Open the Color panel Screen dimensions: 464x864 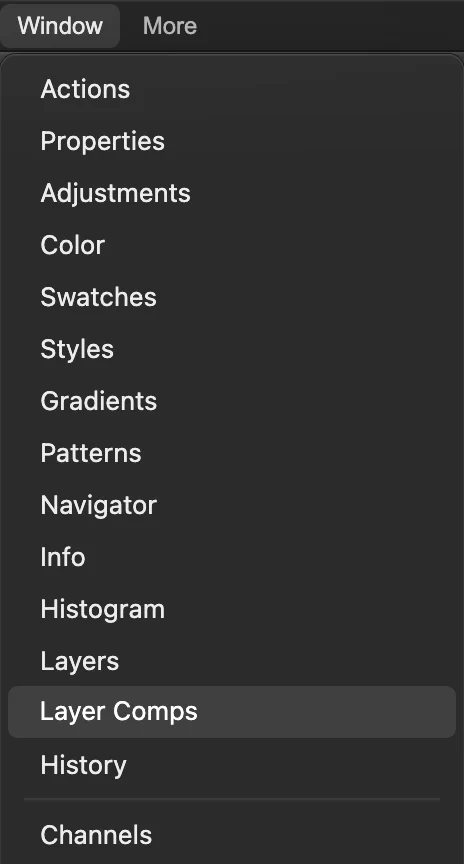pos(232,245)
